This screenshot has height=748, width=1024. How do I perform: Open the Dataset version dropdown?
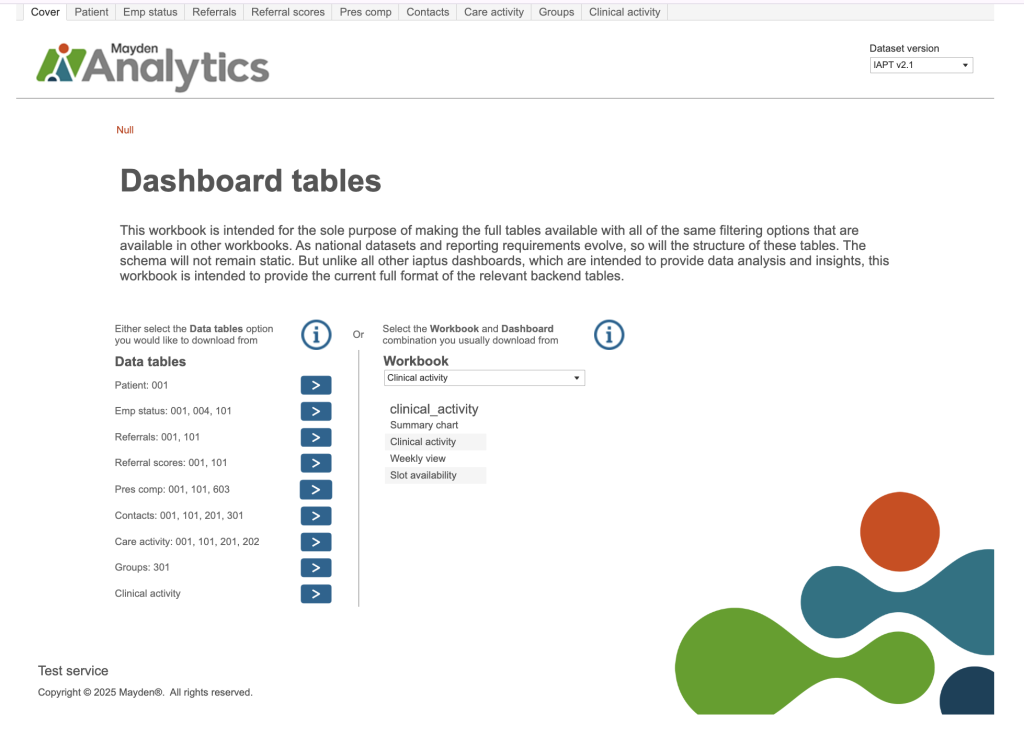[921, 65]
